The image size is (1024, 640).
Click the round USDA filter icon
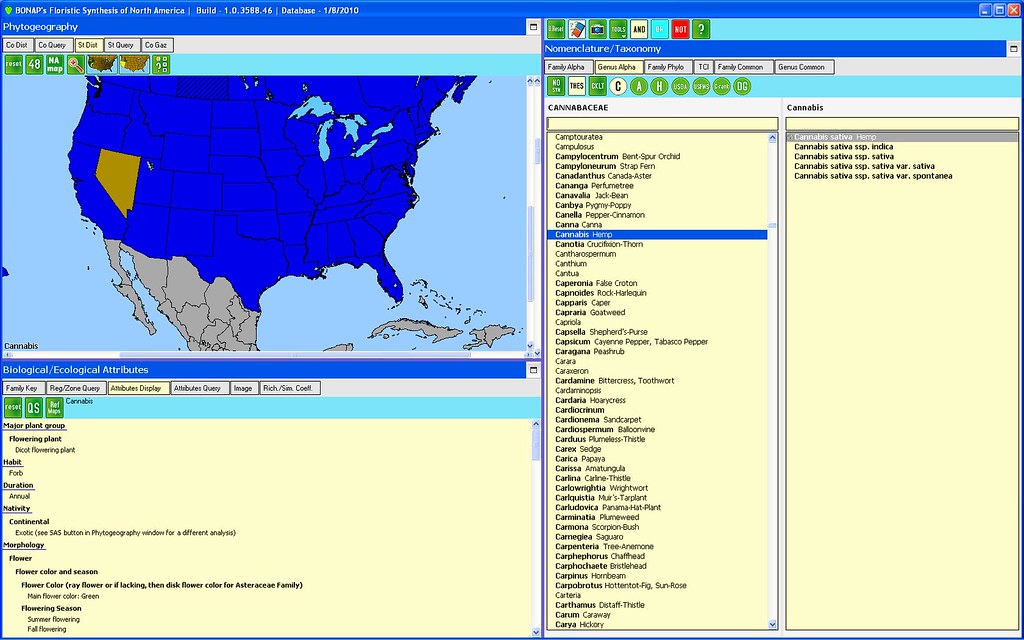(x=680, y=86)
